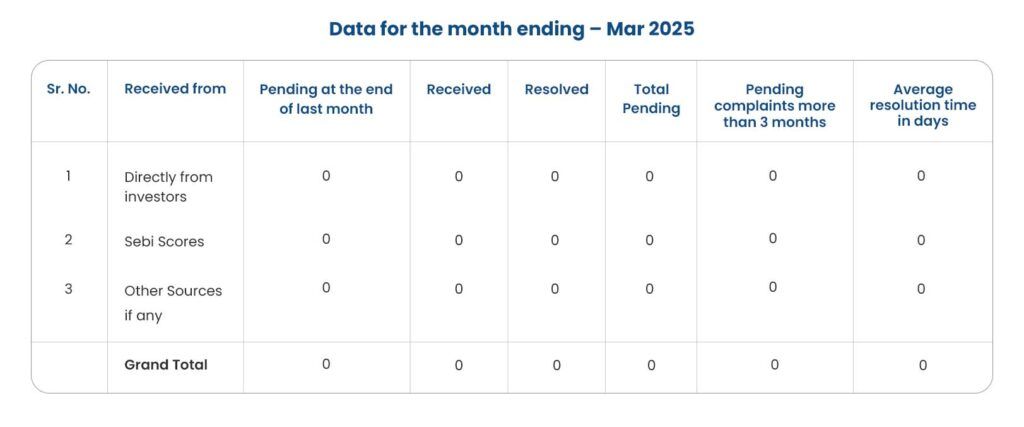Click the 'Grand Total' row label
1024x427 pixels.
pyautogui.click(x=166, y=364)
